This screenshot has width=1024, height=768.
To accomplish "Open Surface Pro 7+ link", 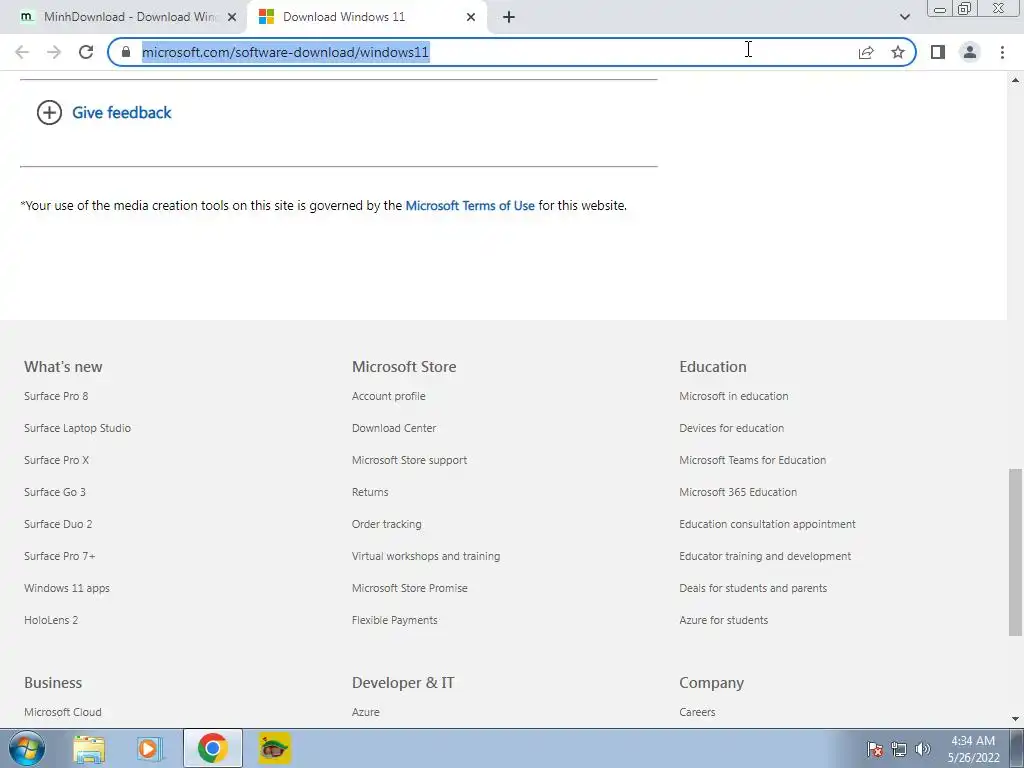I will (59, 556).
